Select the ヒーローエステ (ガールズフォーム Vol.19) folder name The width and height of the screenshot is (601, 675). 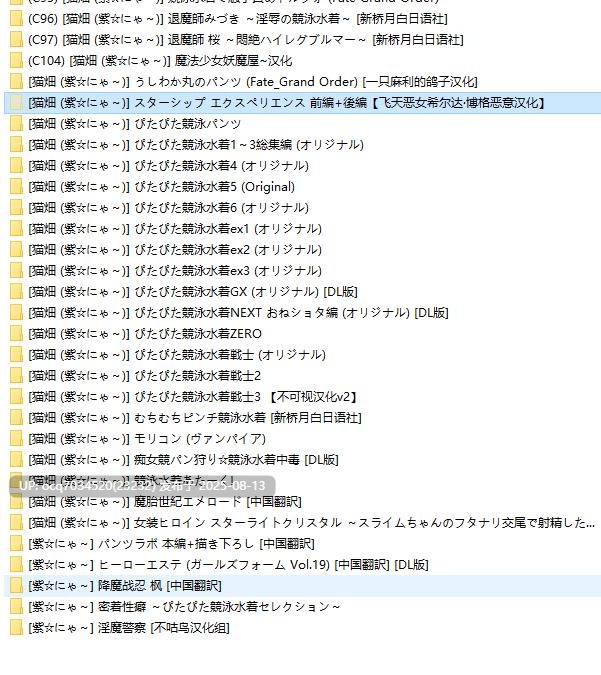click(228, 565)
